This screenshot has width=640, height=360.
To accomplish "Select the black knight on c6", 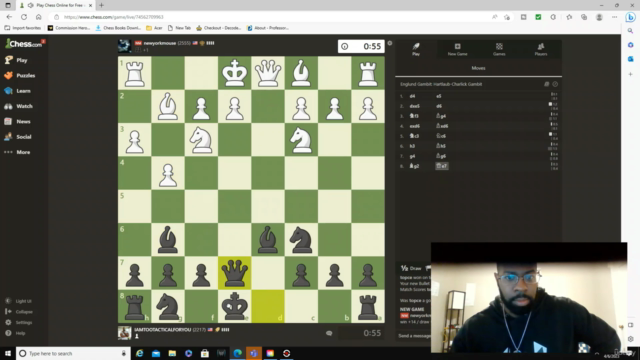I will [301, 240].
